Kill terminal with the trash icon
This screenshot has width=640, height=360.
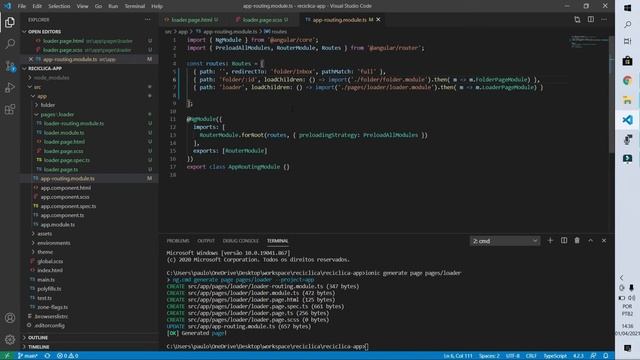(577, 241)
